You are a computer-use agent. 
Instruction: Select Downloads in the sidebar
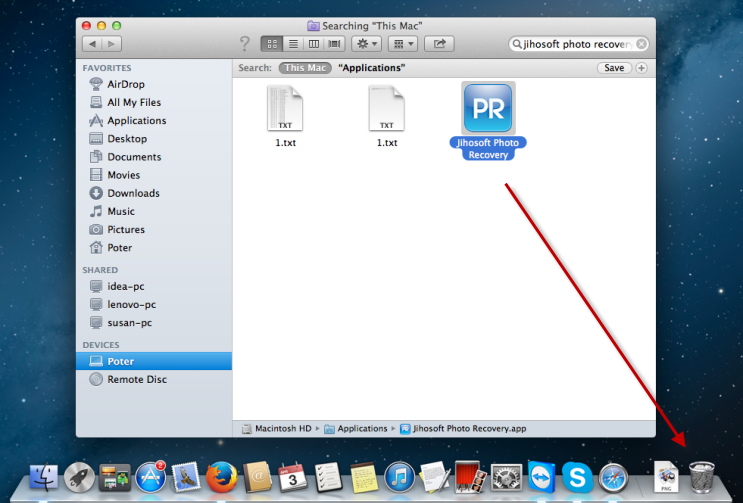tap(133, 193)
